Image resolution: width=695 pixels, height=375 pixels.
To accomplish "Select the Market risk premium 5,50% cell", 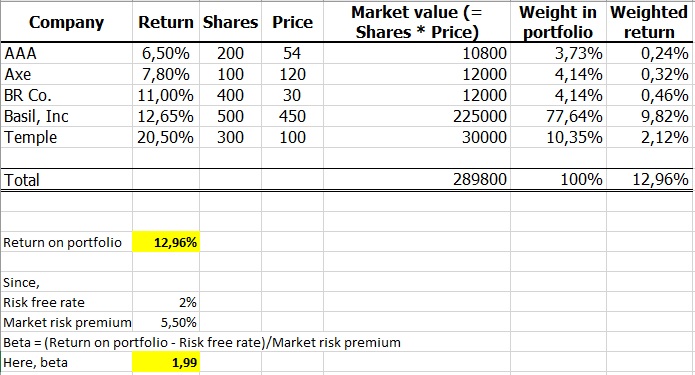I will [166, 322].
